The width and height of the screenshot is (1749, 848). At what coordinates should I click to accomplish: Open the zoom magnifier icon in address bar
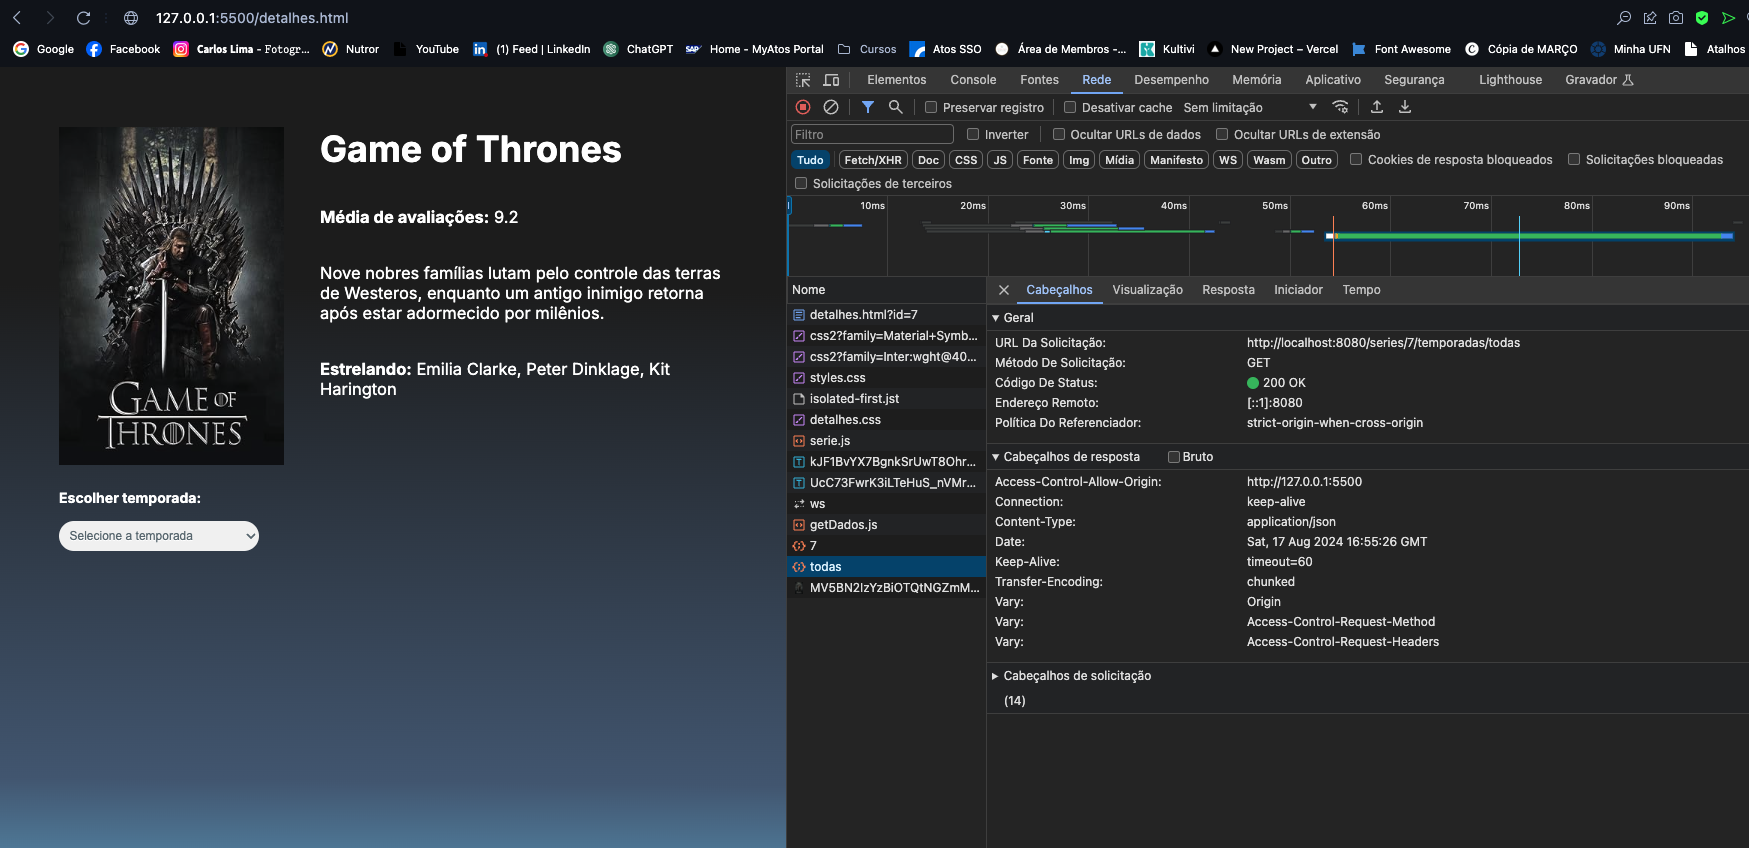click(1624, 18)
